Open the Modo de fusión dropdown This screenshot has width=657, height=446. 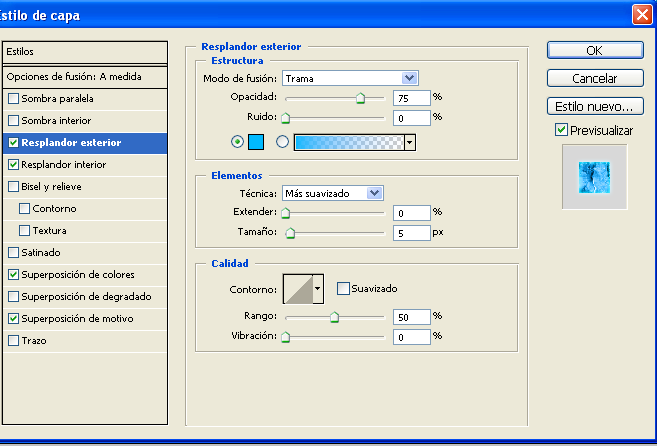(x=350, y=78)
